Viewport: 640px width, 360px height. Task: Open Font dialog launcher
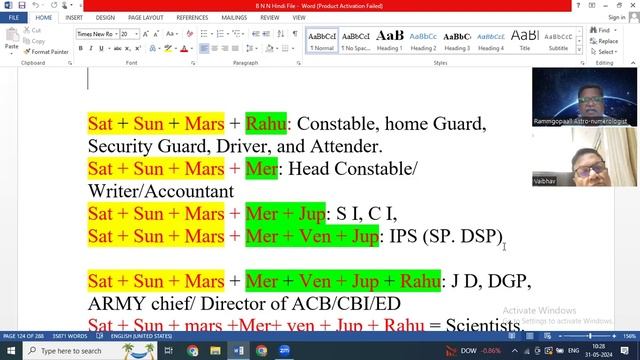[193, 63]
